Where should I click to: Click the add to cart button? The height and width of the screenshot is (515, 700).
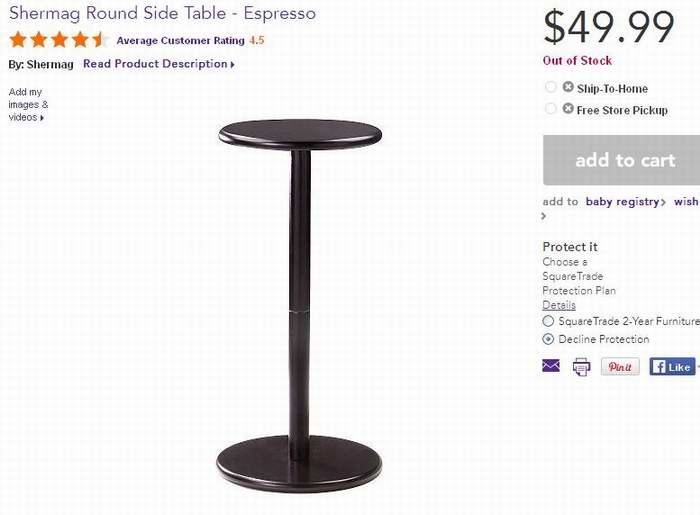[623, 160]
